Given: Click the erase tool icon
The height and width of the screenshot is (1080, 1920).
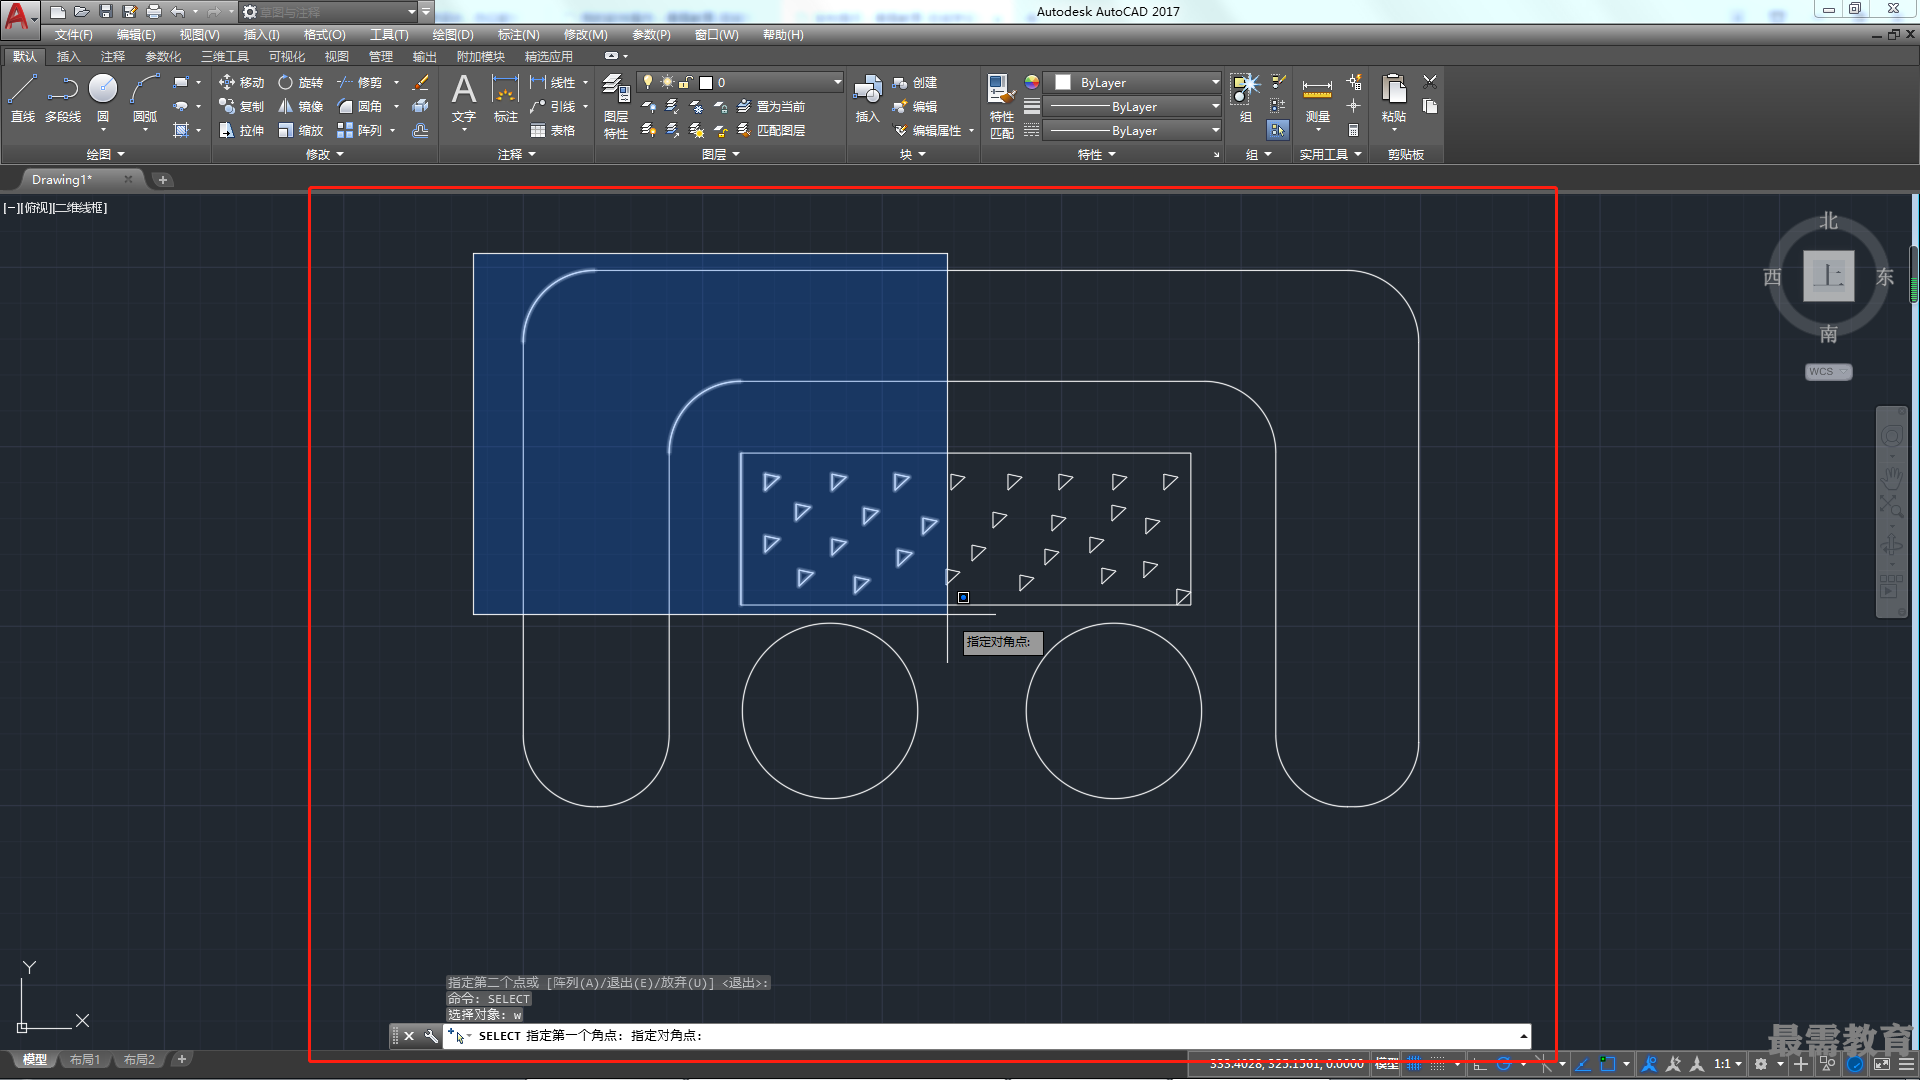Looking at the screenshot, I should coord(421,82).
